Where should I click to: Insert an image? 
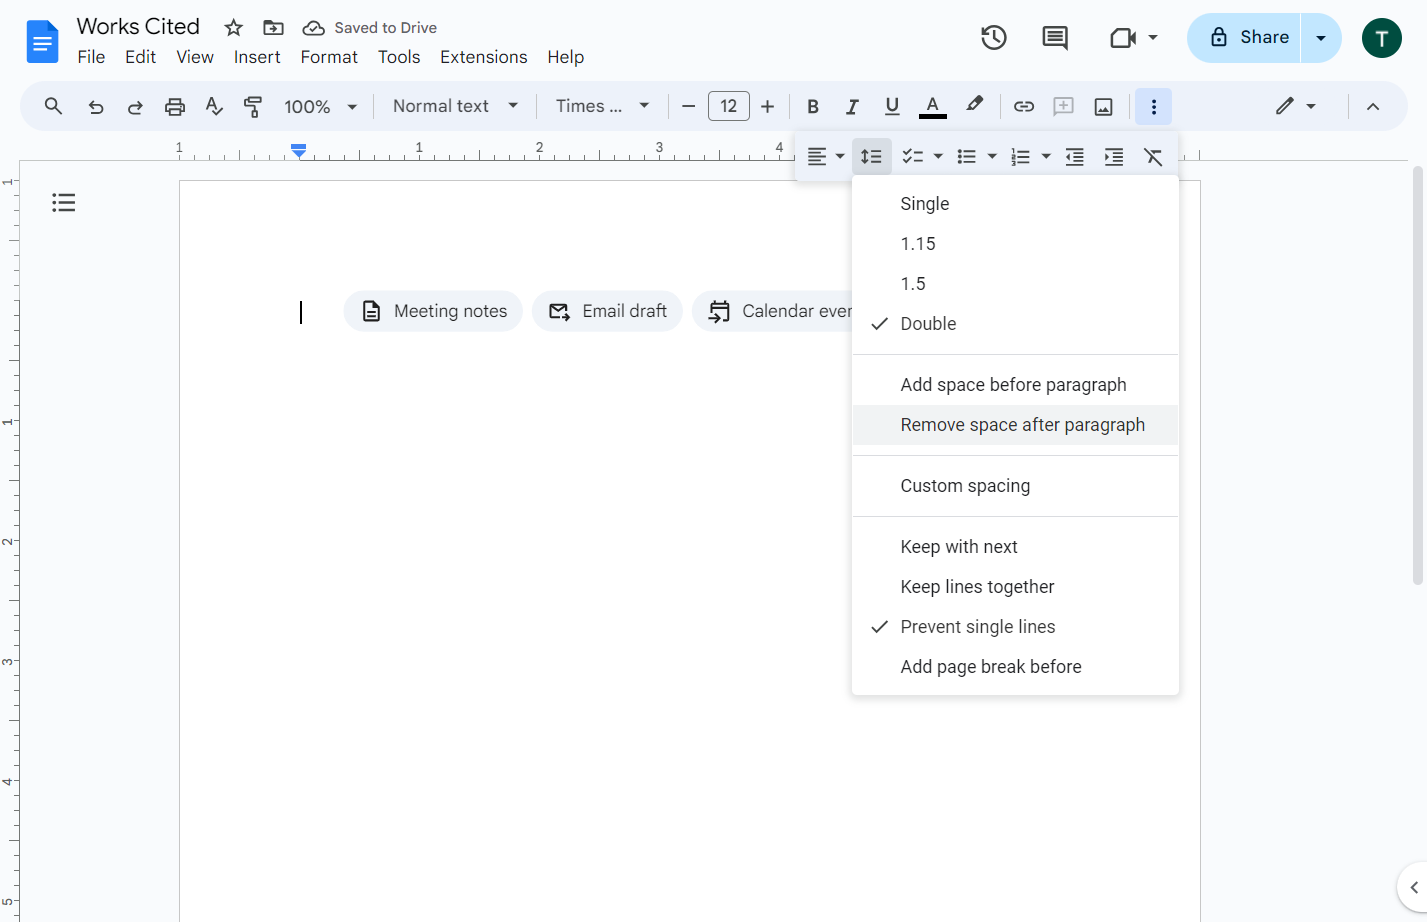(1103, 106)
